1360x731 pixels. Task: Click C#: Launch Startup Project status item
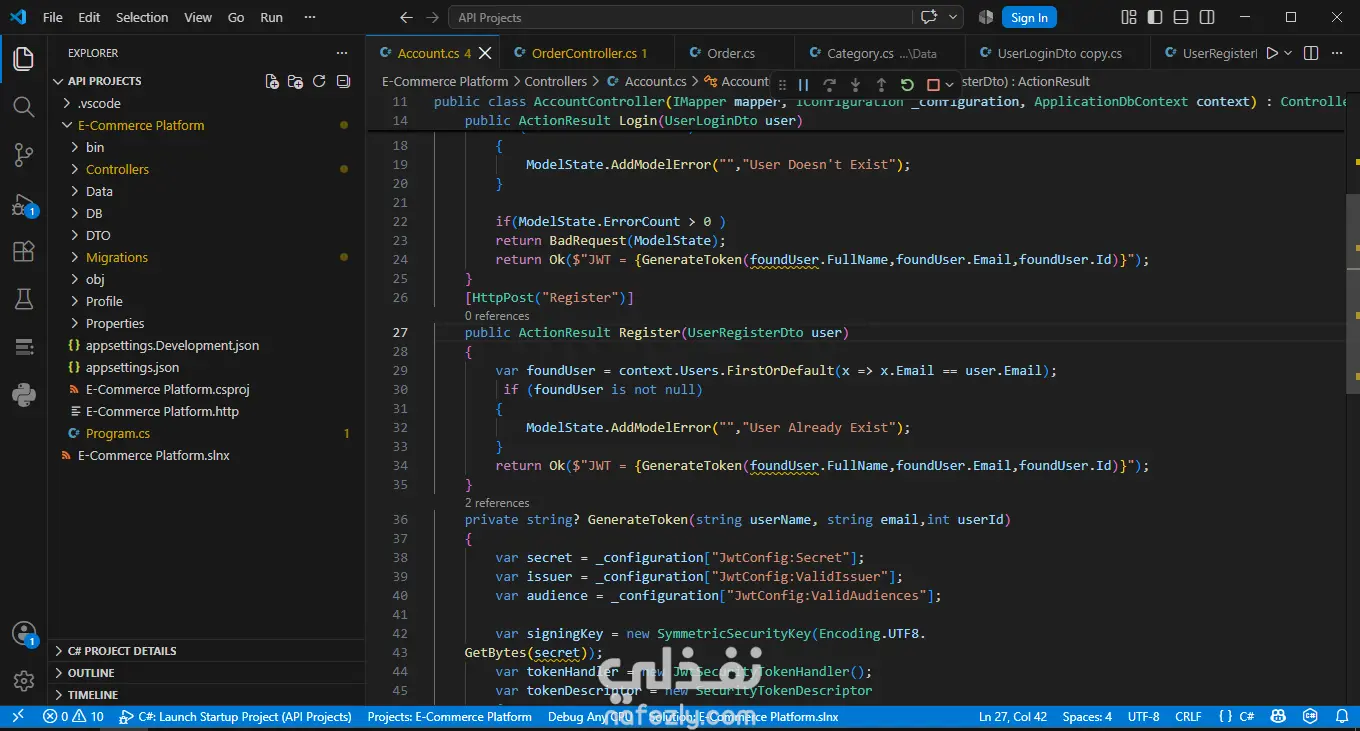coord(235,717)
